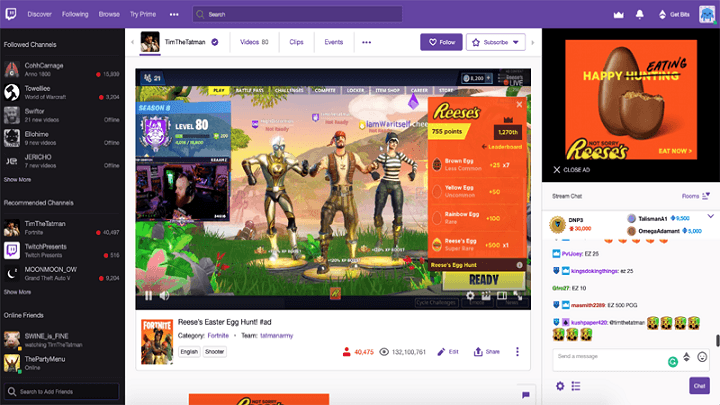720x405 pixels.
Task: Click the English tag
Action: 189,352
